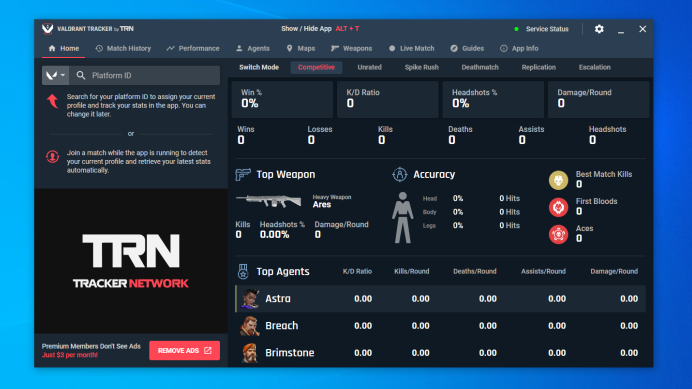692x389 pixels.
Task: Click the Best Match Kills skull icon
Action: [558, 180]
